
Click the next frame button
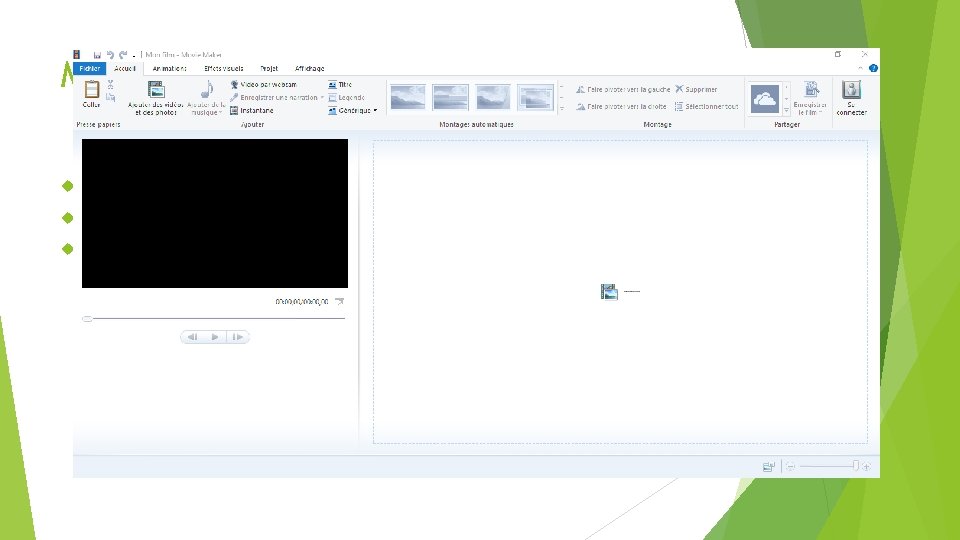click(238, 337)
